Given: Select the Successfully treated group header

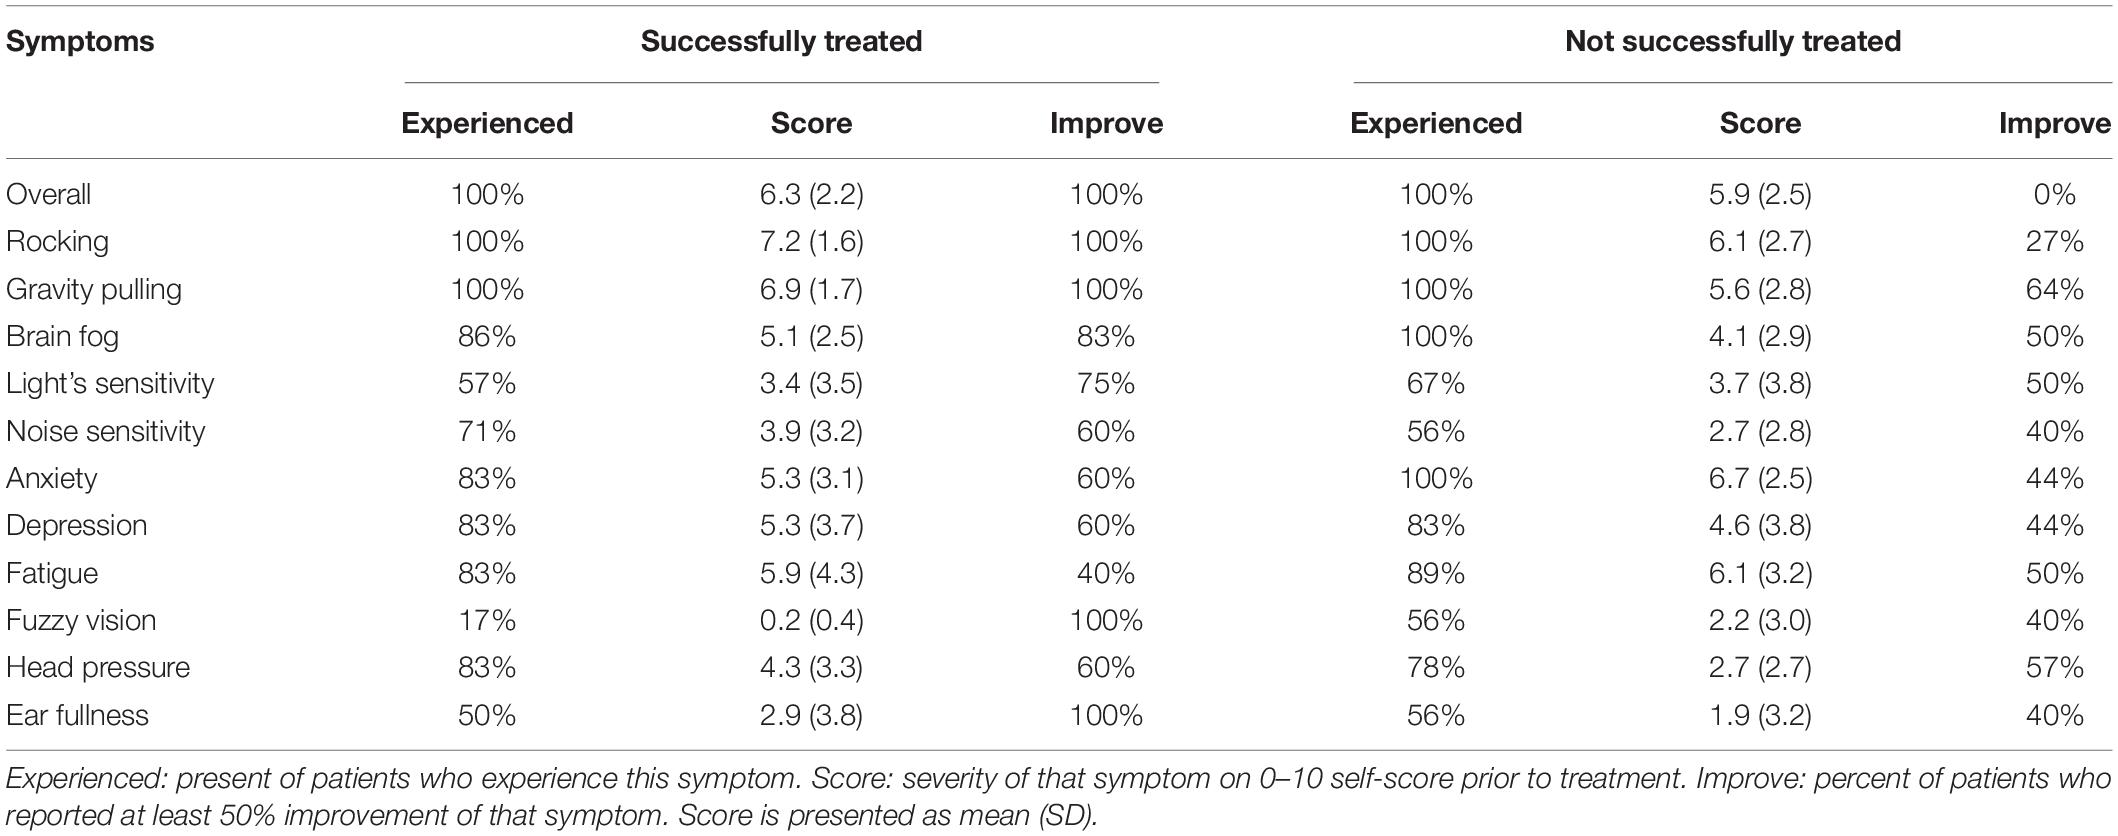Looking at the screenshot, I should 781,41.
